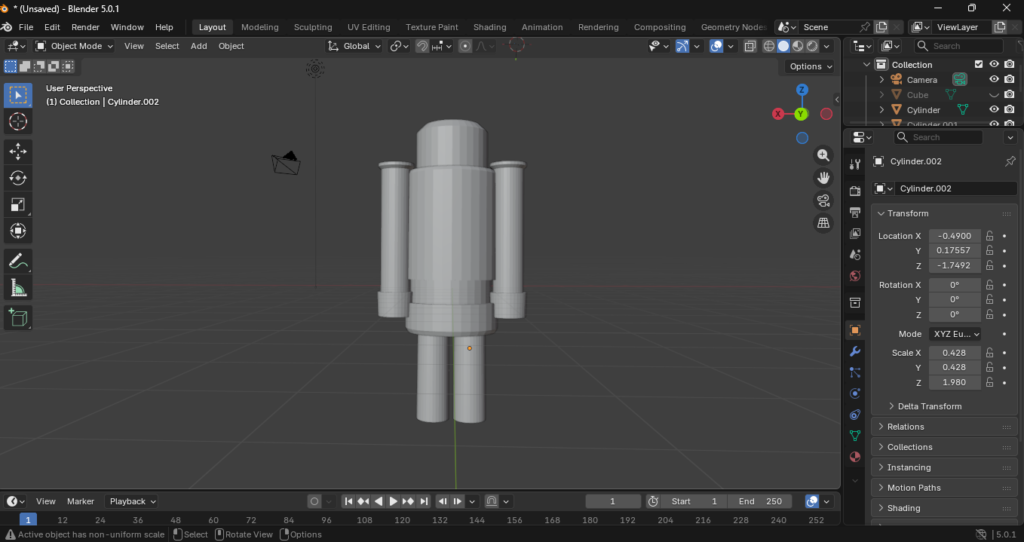Screen dimensions: 1024x542
Task: Choose the Annotate tool
Action: tap(18, 261)
